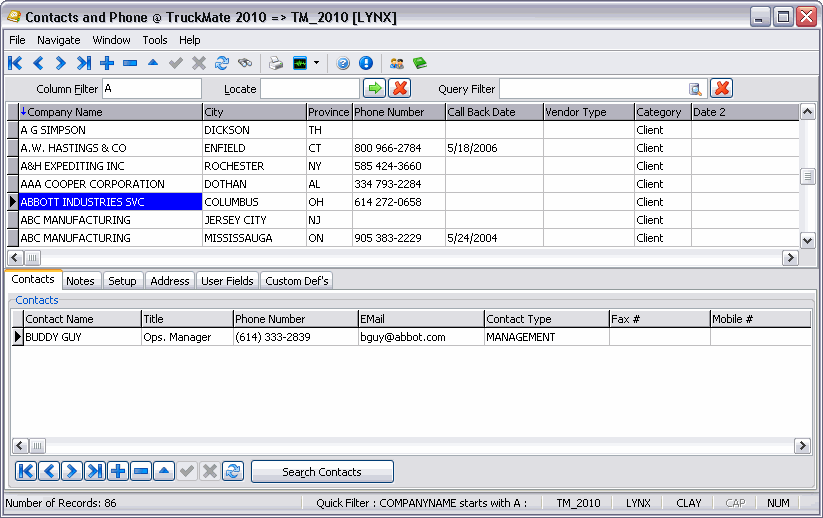Screen dimensions: 823x518
Task: Jump to first record in top toolbar
Action: pyautogui.click(x=14, y=63)
